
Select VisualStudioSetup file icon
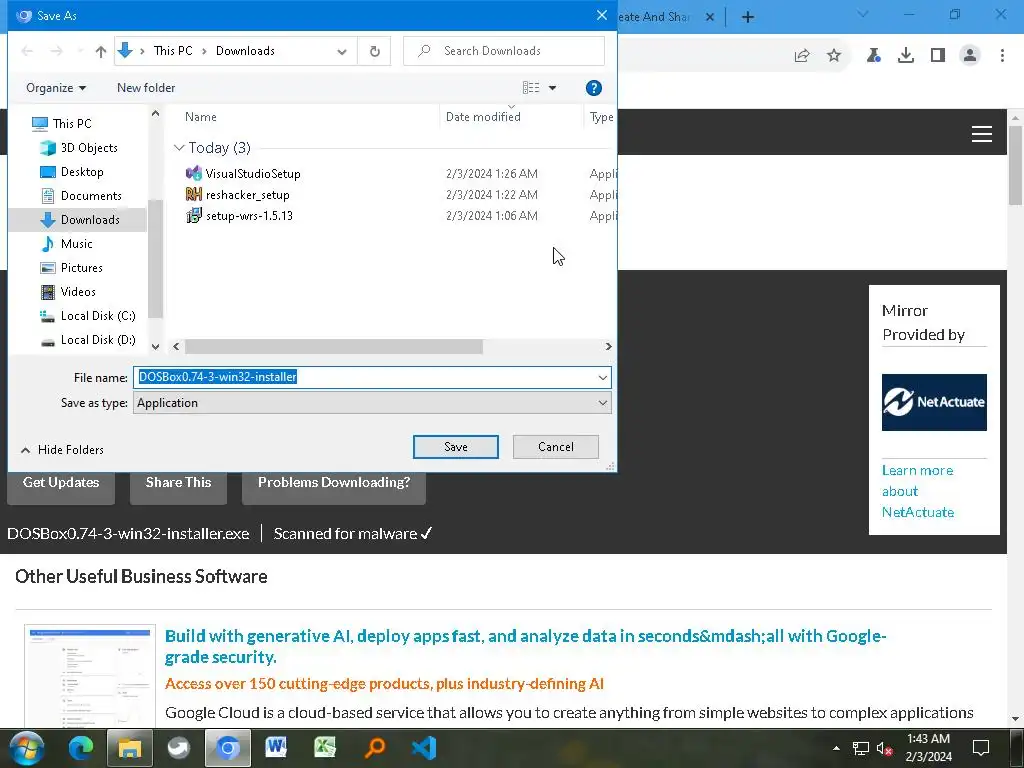194,173
